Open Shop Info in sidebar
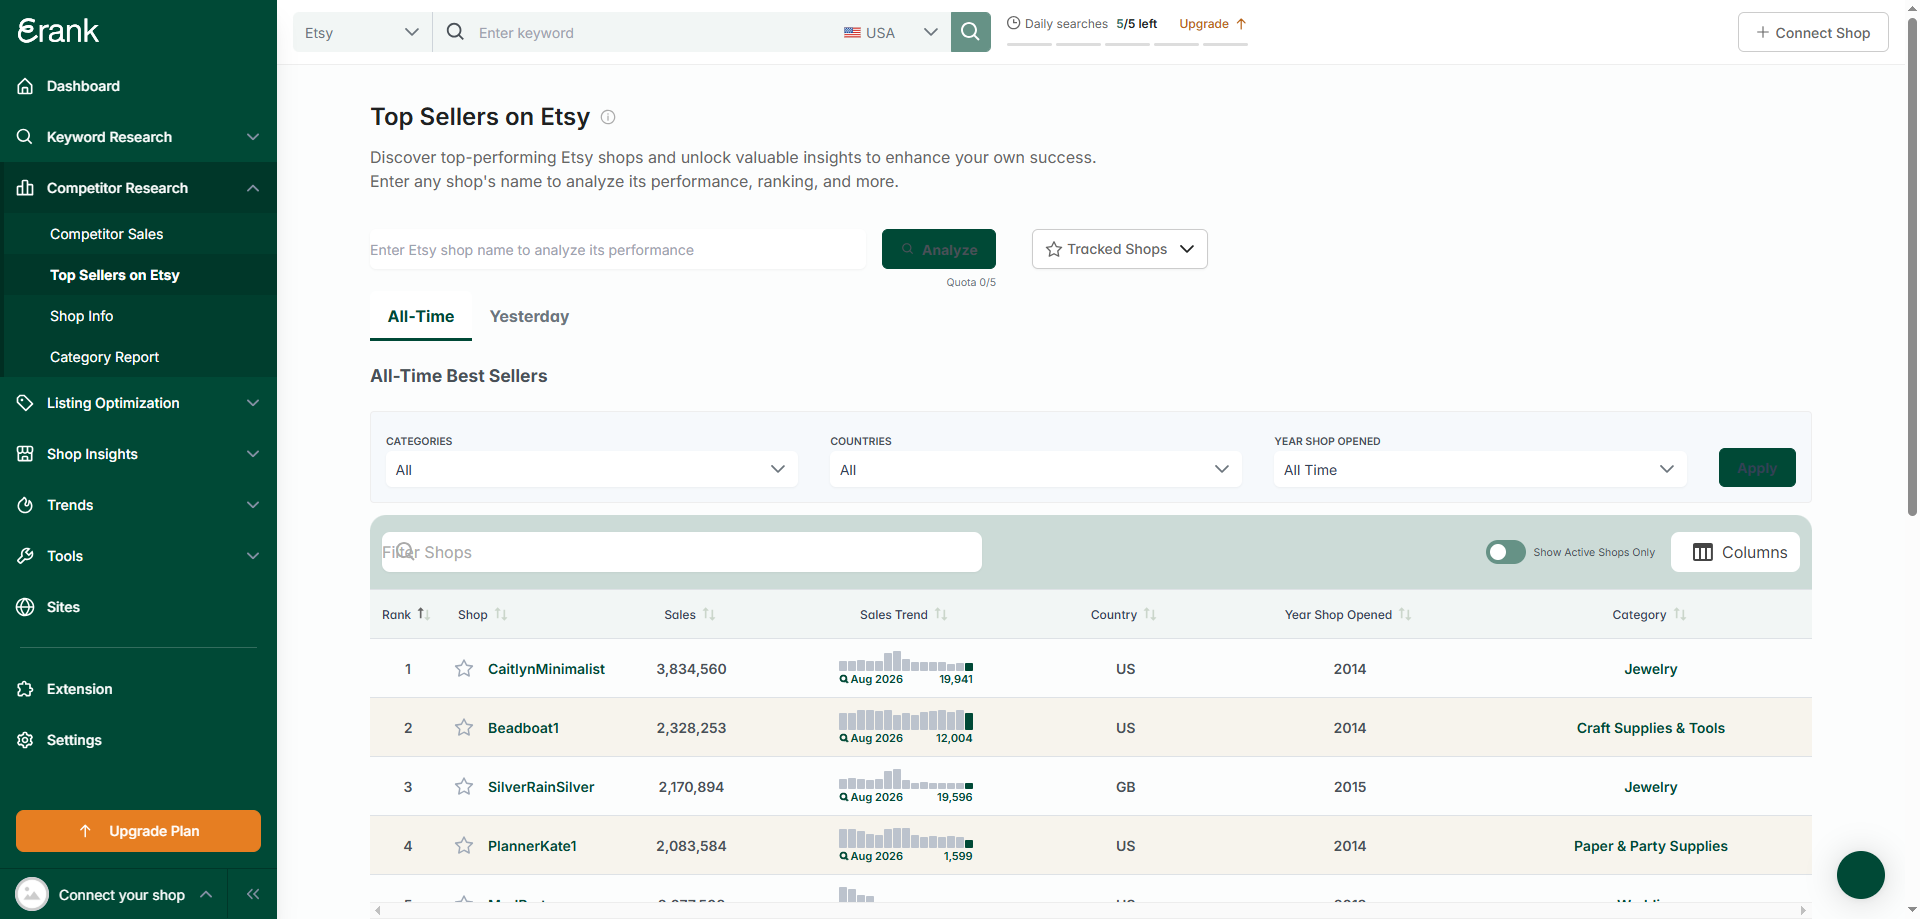 point(82,316)
